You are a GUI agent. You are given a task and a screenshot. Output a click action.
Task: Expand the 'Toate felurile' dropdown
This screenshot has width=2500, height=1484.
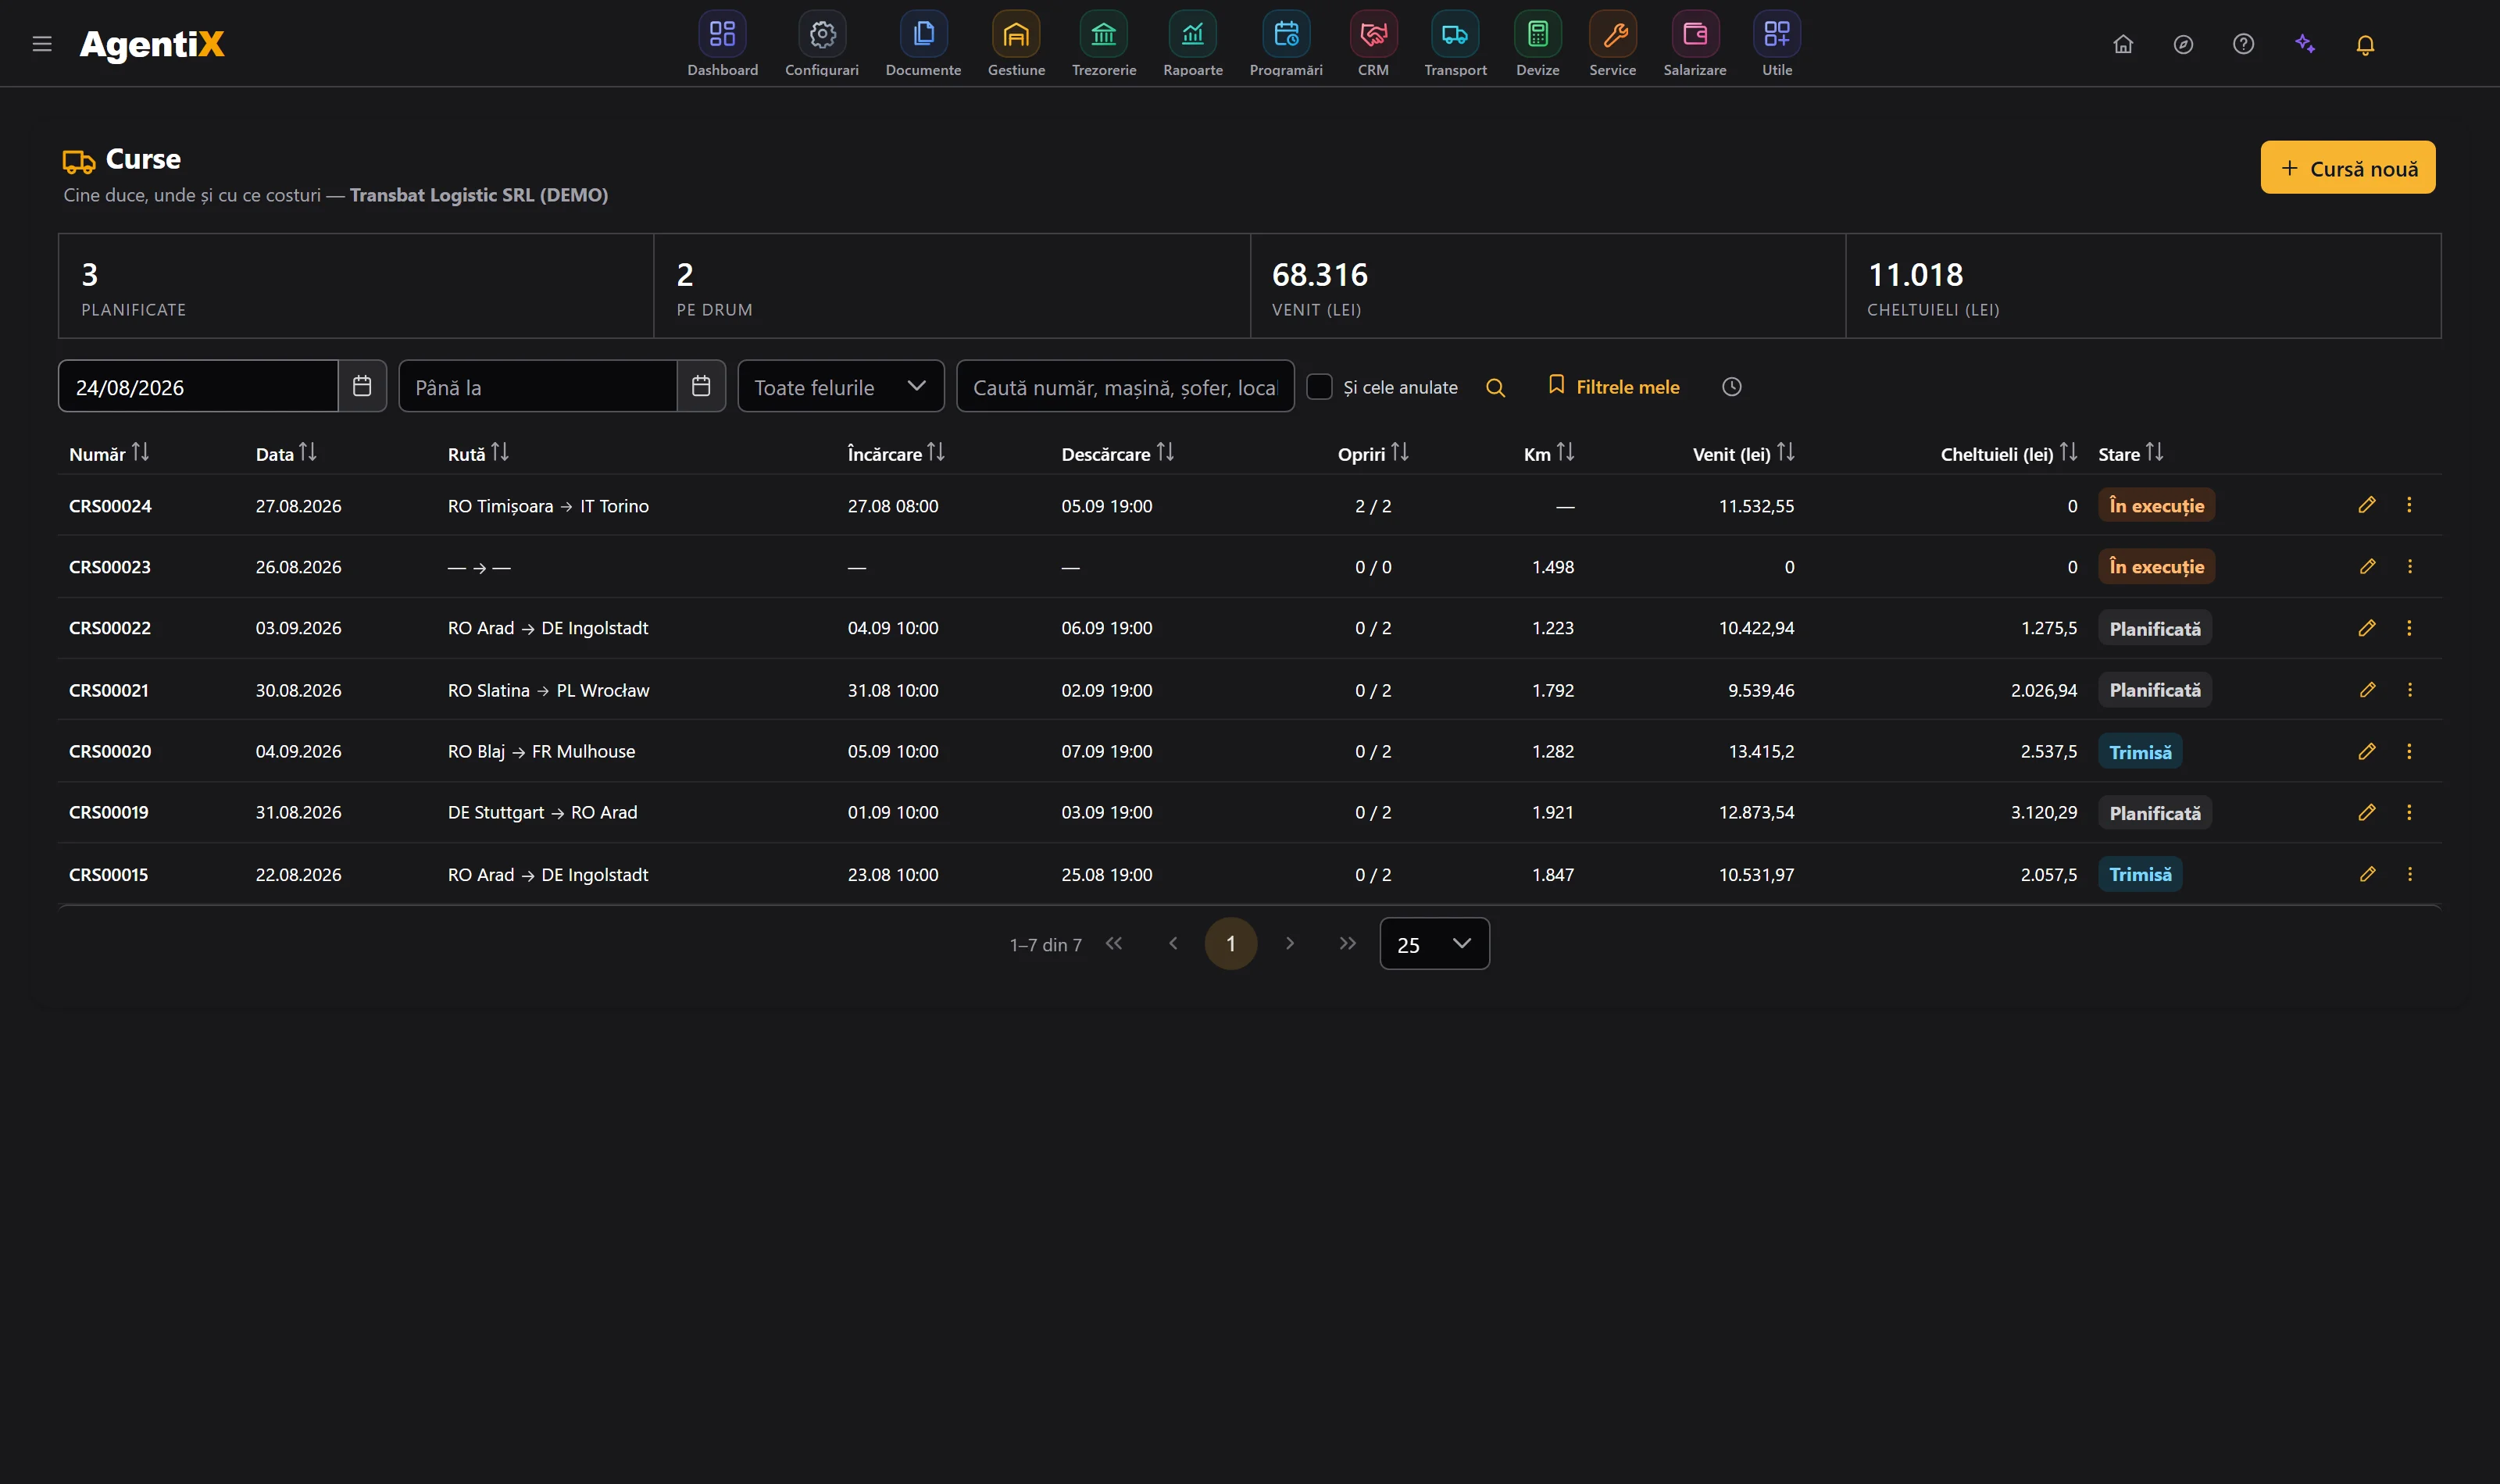coord(840,386)
